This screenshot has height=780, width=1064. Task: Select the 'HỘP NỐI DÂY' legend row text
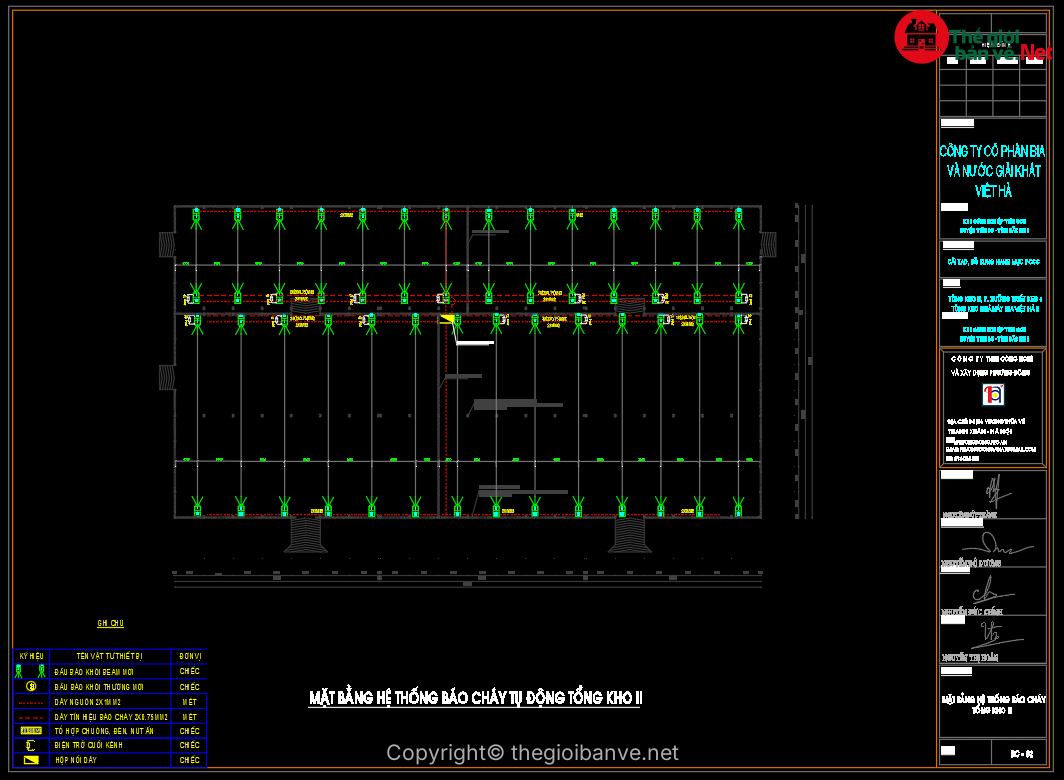[77, 761]
